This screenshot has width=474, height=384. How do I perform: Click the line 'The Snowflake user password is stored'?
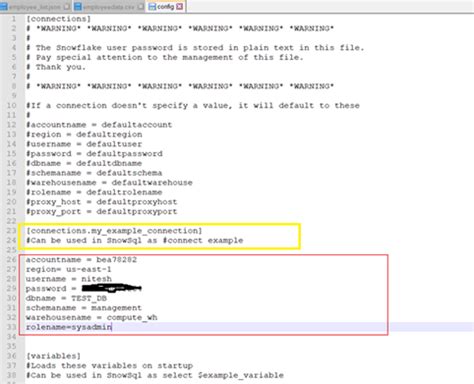[195, 48]
